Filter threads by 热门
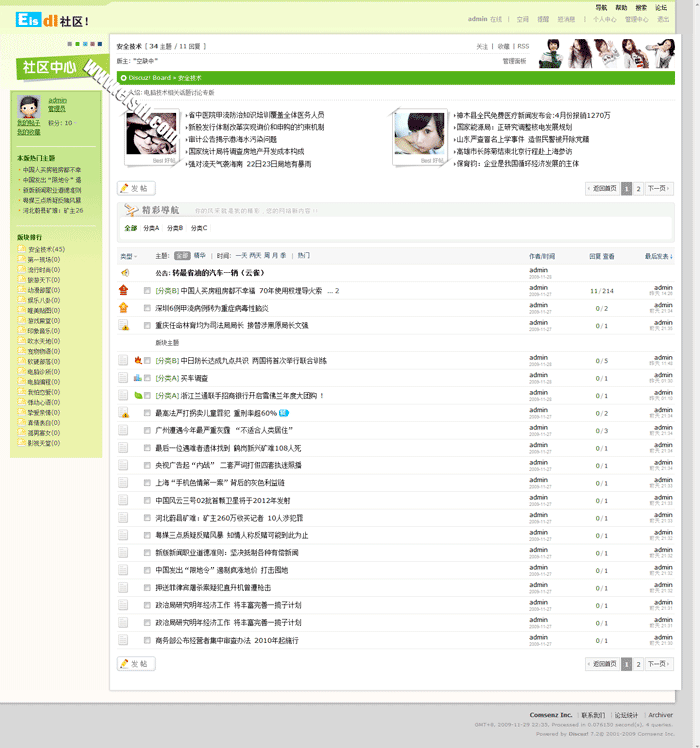The image size is (700, 748). [303, 256]
